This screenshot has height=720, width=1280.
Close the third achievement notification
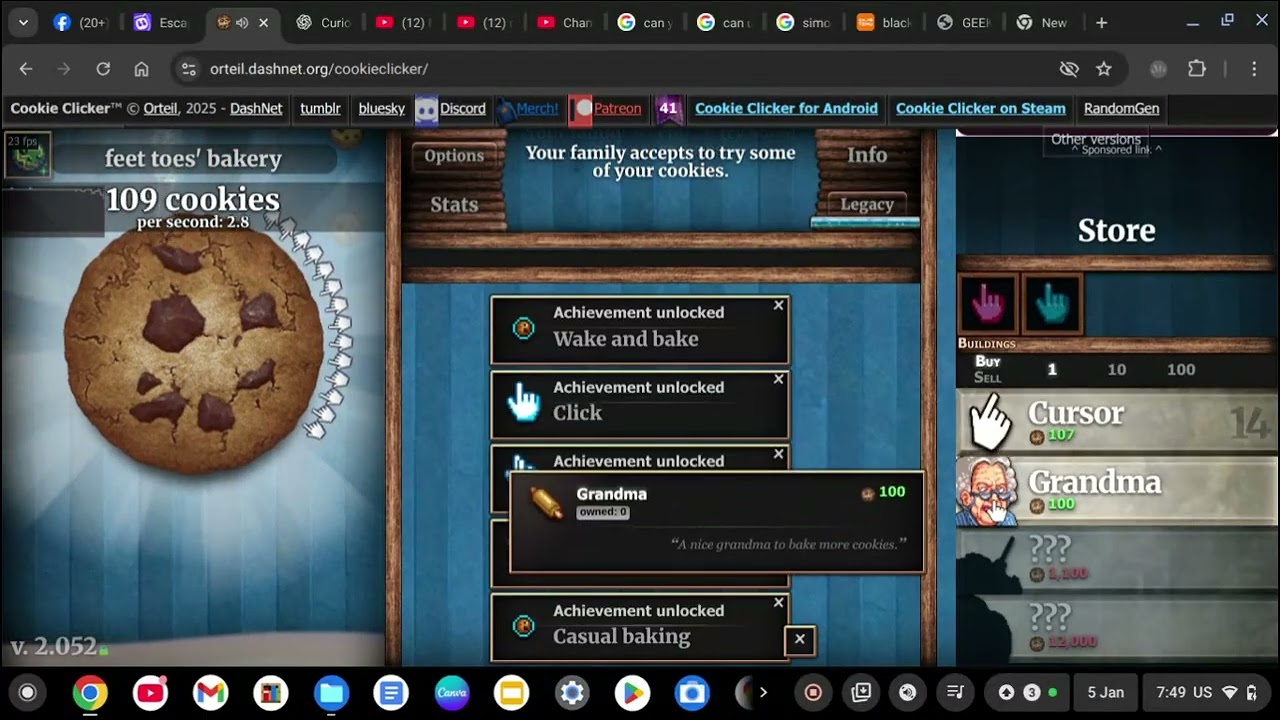779,454
